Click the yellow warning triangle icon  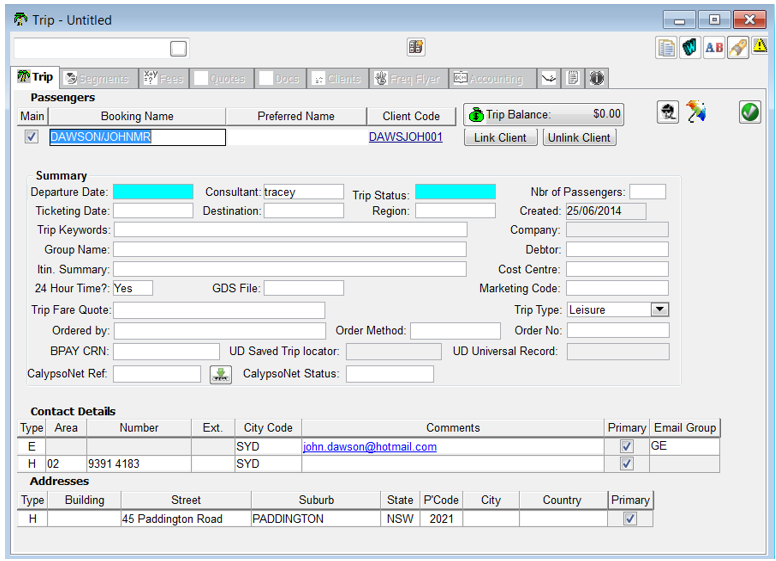pyautogui.click(x=760, y=47)
